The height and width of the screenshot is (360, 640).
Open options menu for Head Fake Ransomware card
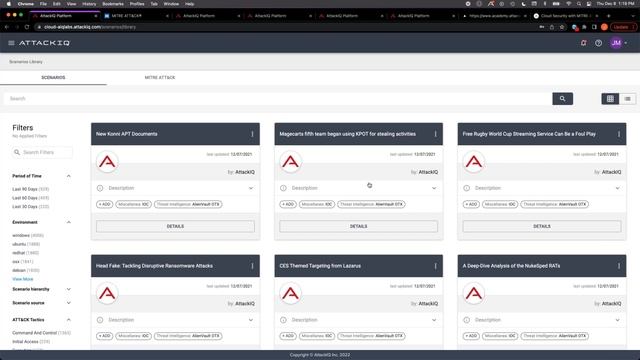252,266
